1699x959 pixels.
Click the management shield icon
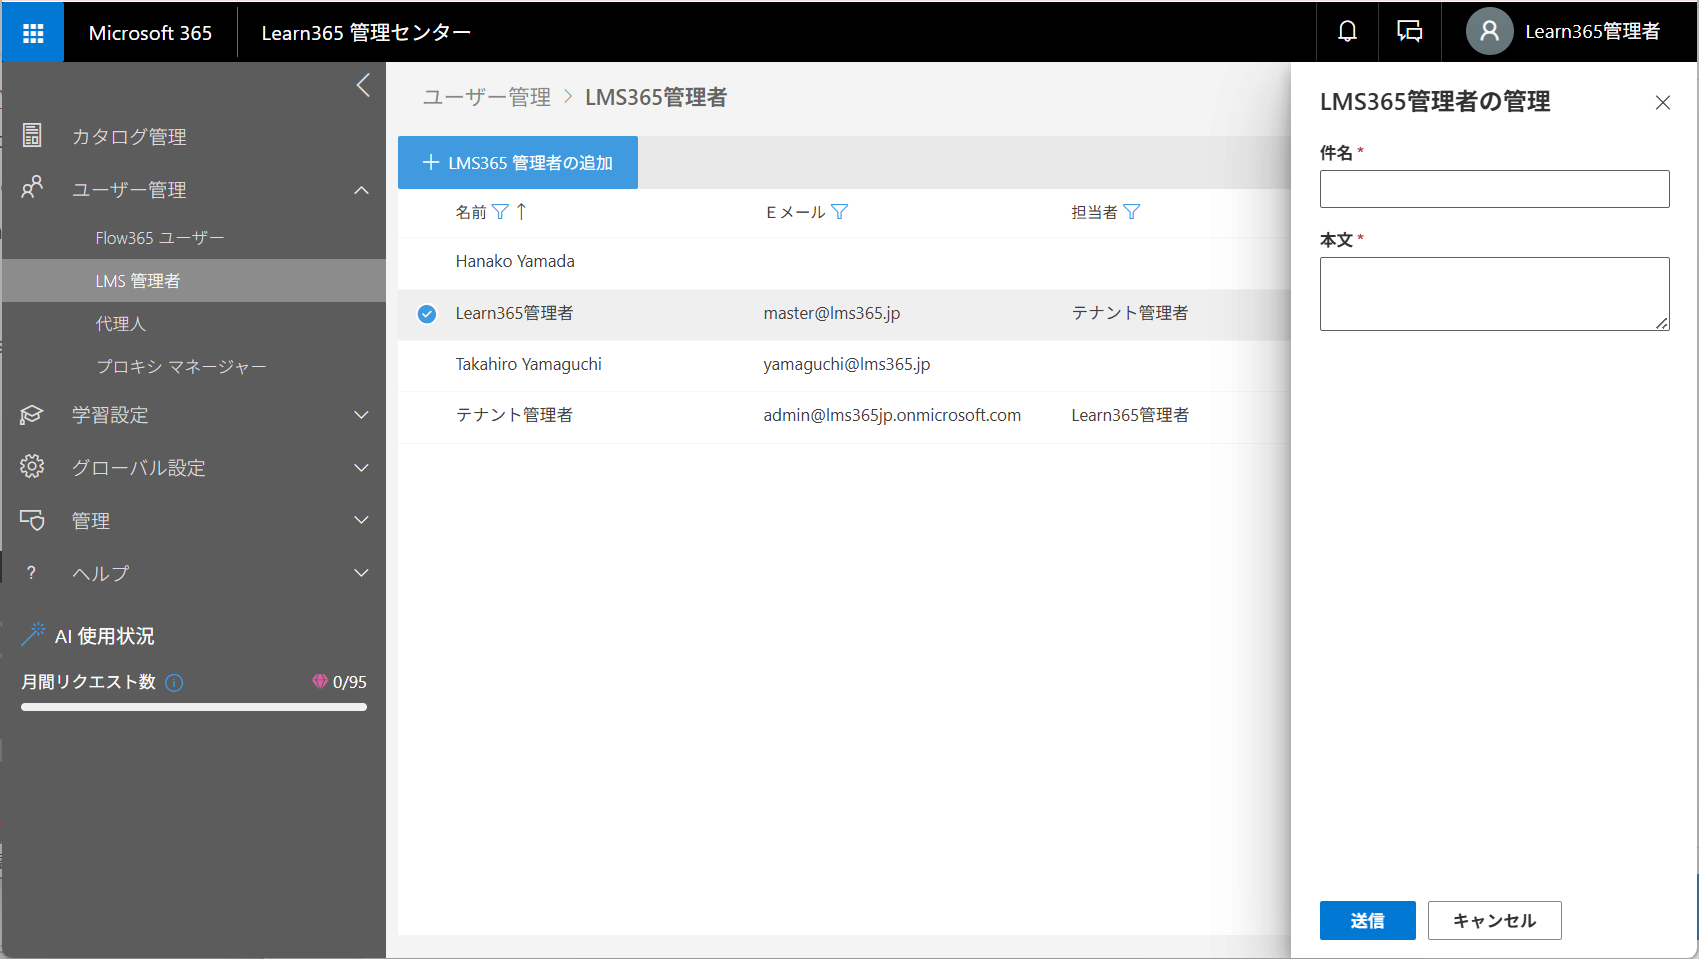pyautogui.click(x=32, y=520)
